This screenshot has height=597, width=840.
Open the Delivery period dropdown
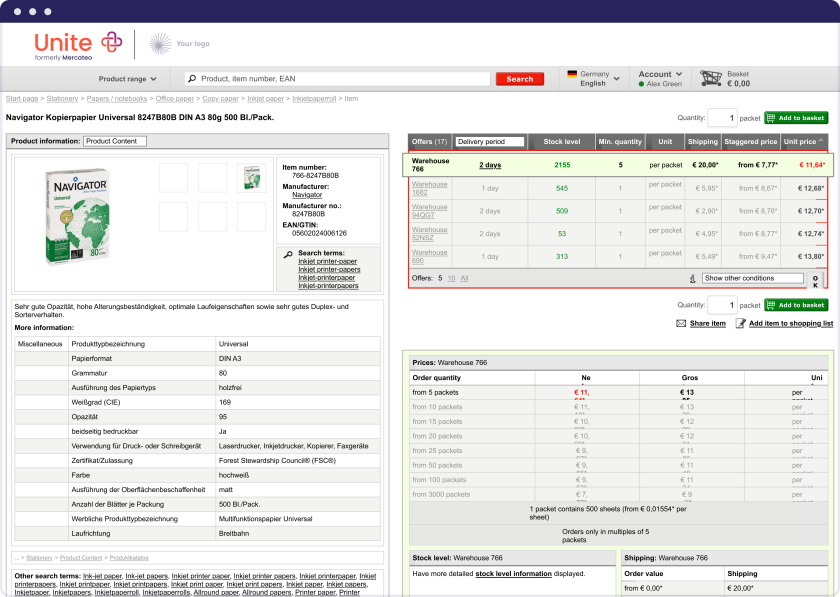pos(490,142)
